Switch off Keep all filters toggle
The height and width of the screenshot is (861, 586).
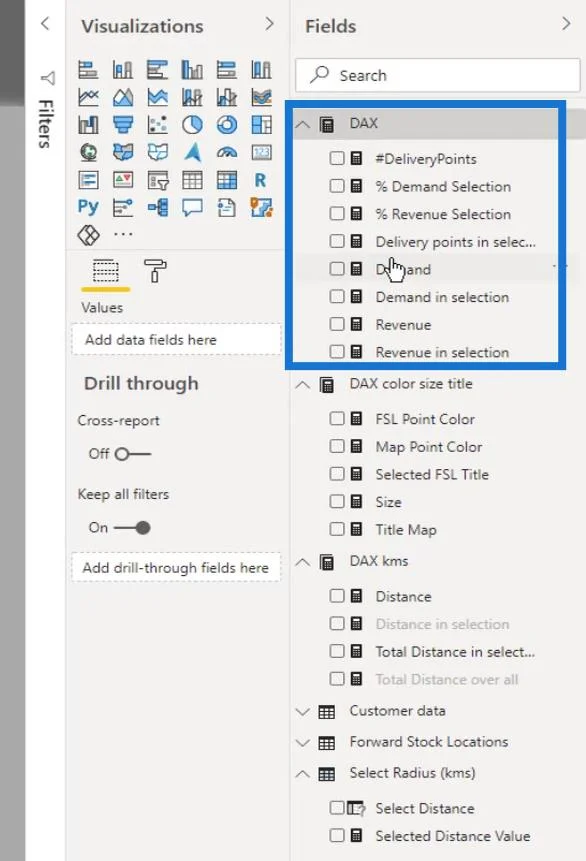pos(132,528)
